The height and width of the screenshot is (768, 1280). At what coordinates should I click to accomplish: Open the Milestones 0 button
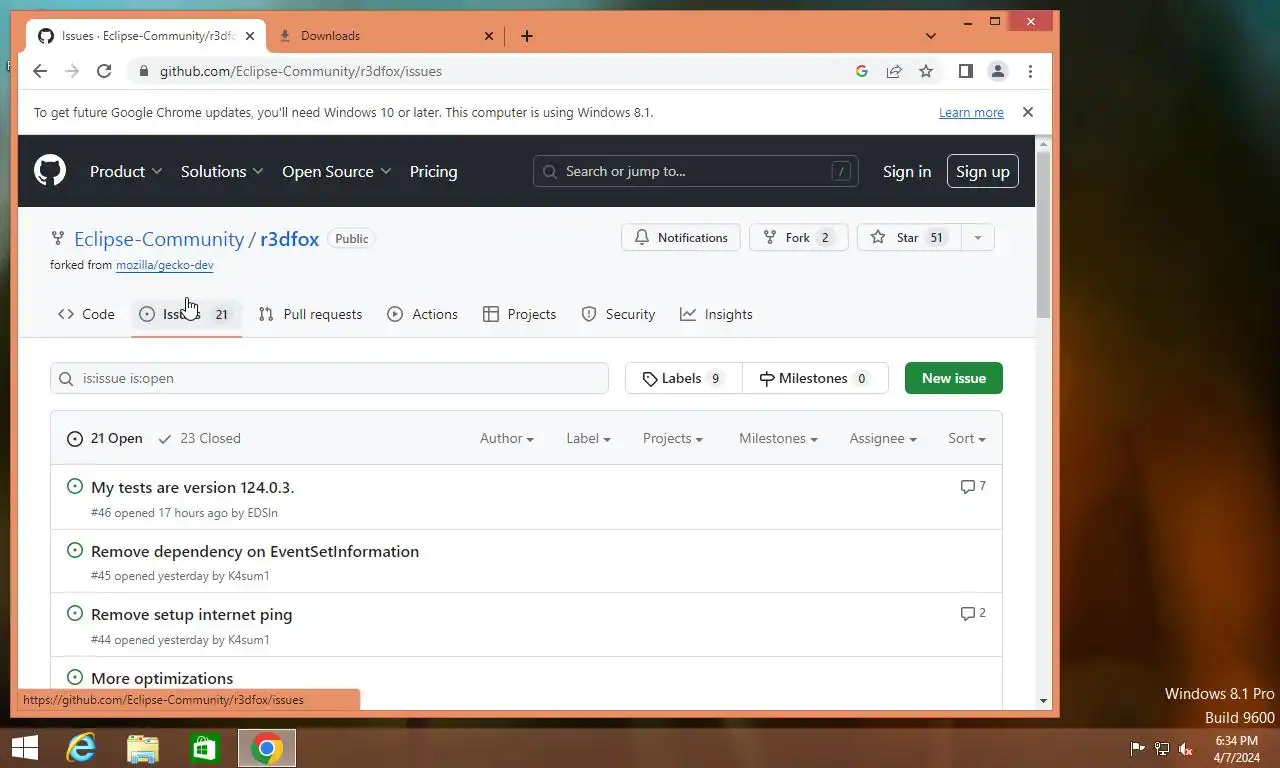pos(815,378)
